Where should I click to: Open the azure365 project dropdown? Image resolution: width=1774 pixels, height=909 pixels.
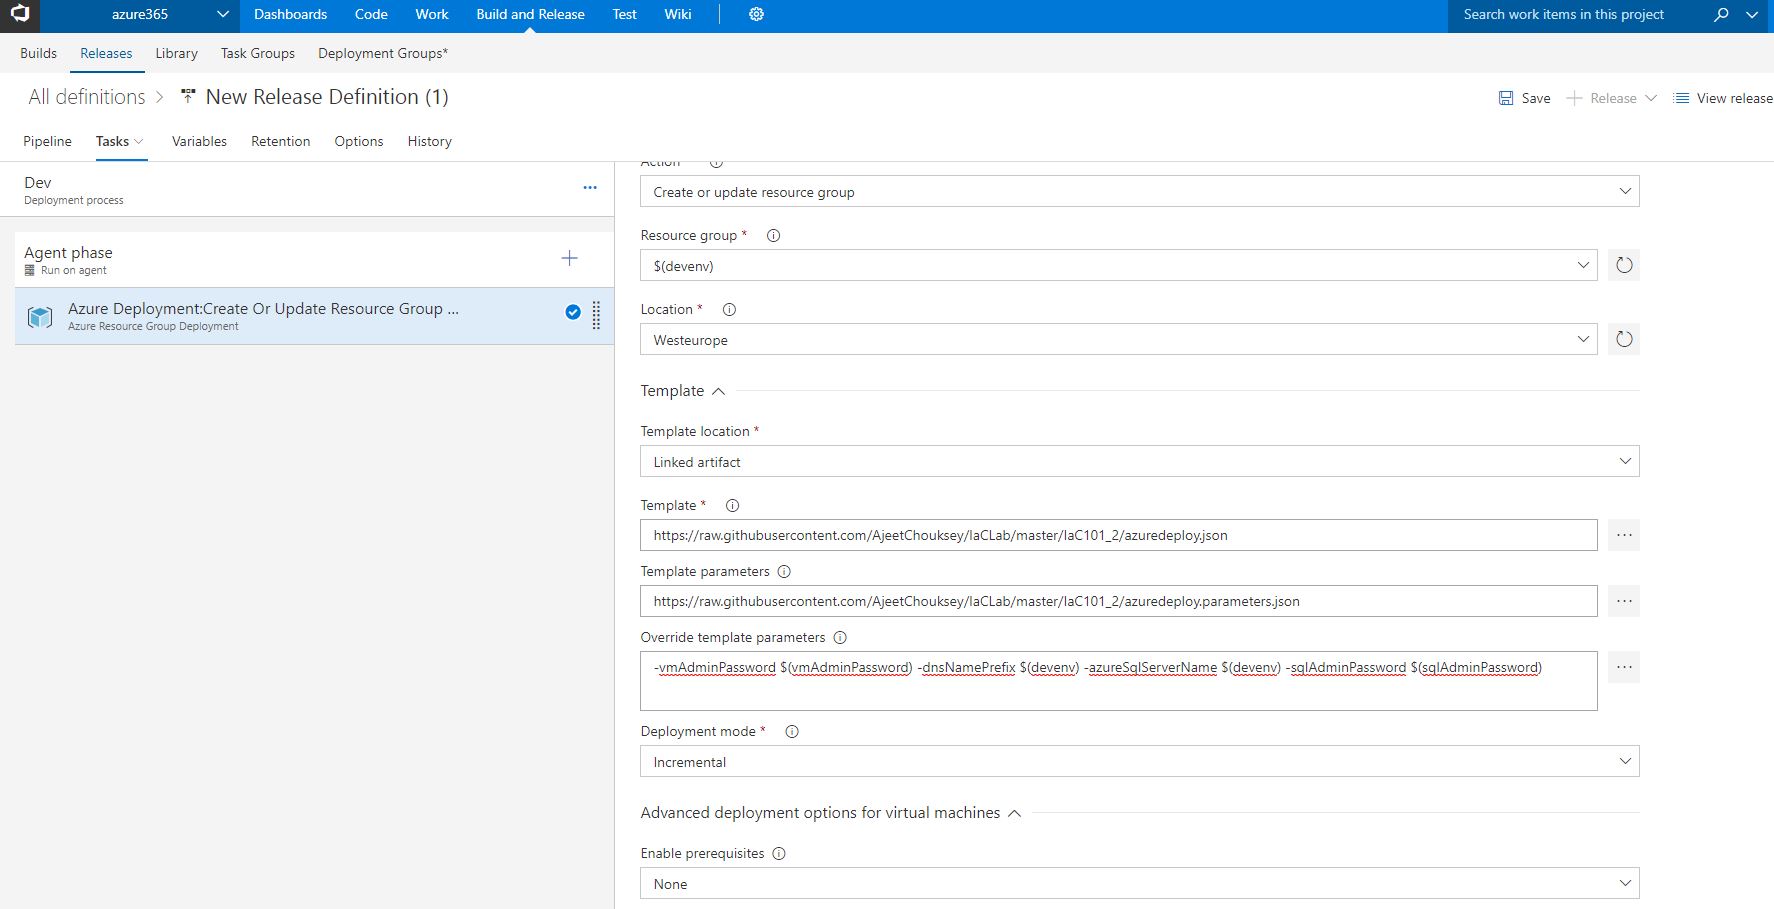[x=140, y=15]
